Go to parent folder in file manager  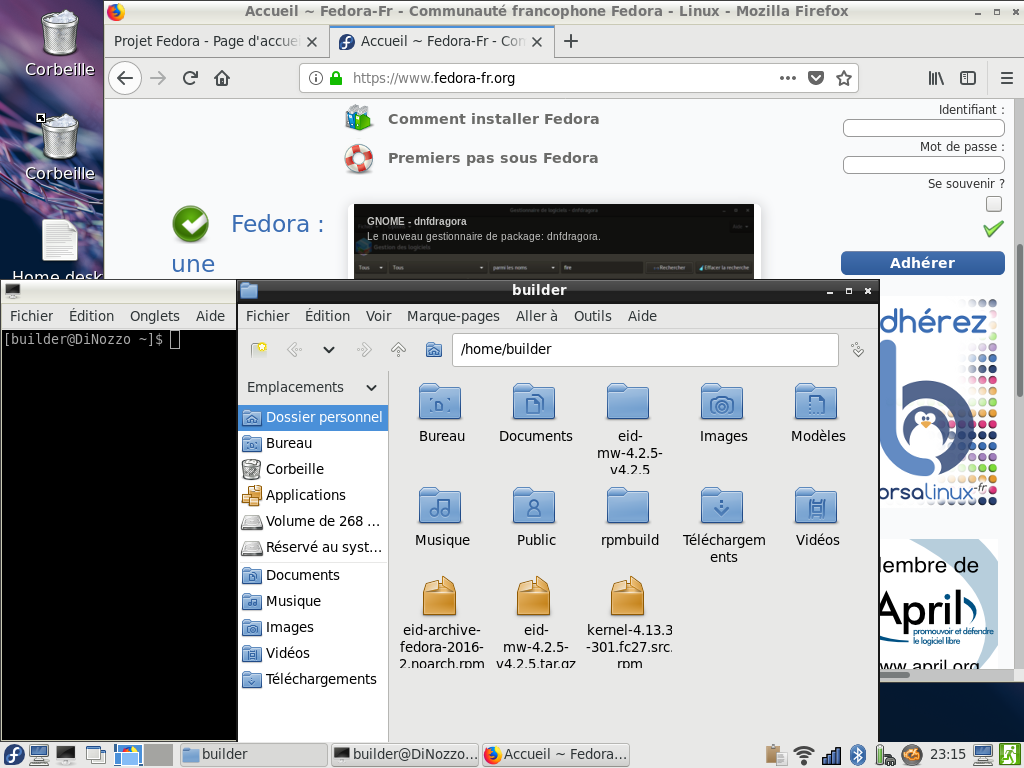pos(398,349)
